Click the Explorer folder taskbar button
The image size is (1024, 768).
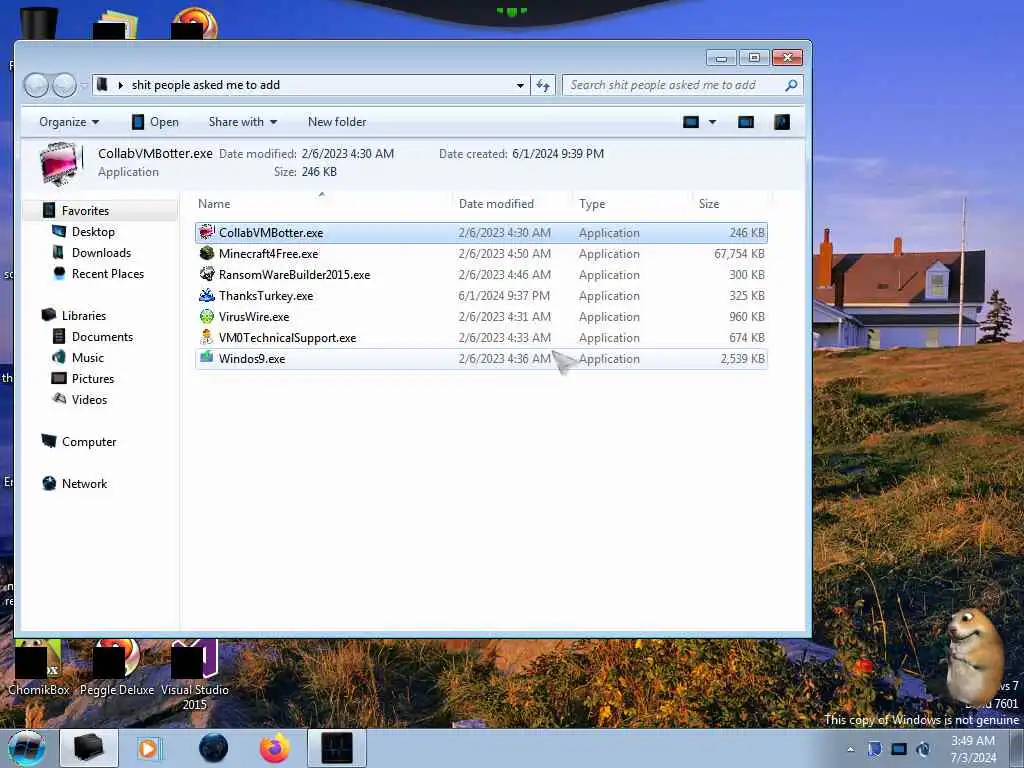click(89, 748)
